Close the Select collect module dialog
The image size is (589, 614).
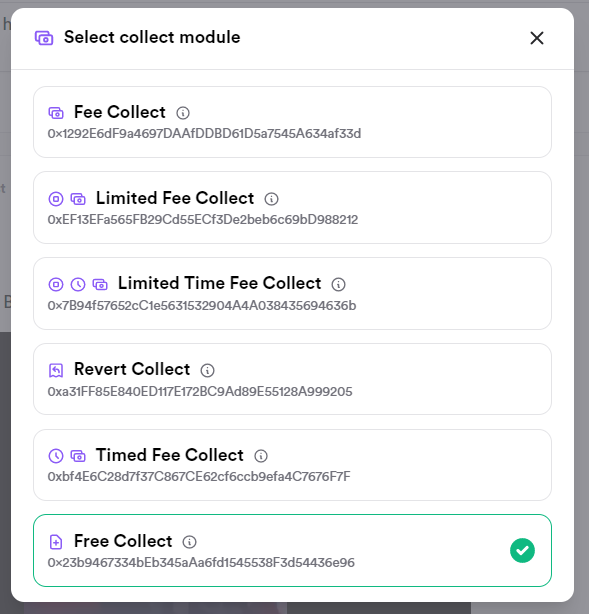[x=537, y=38]
